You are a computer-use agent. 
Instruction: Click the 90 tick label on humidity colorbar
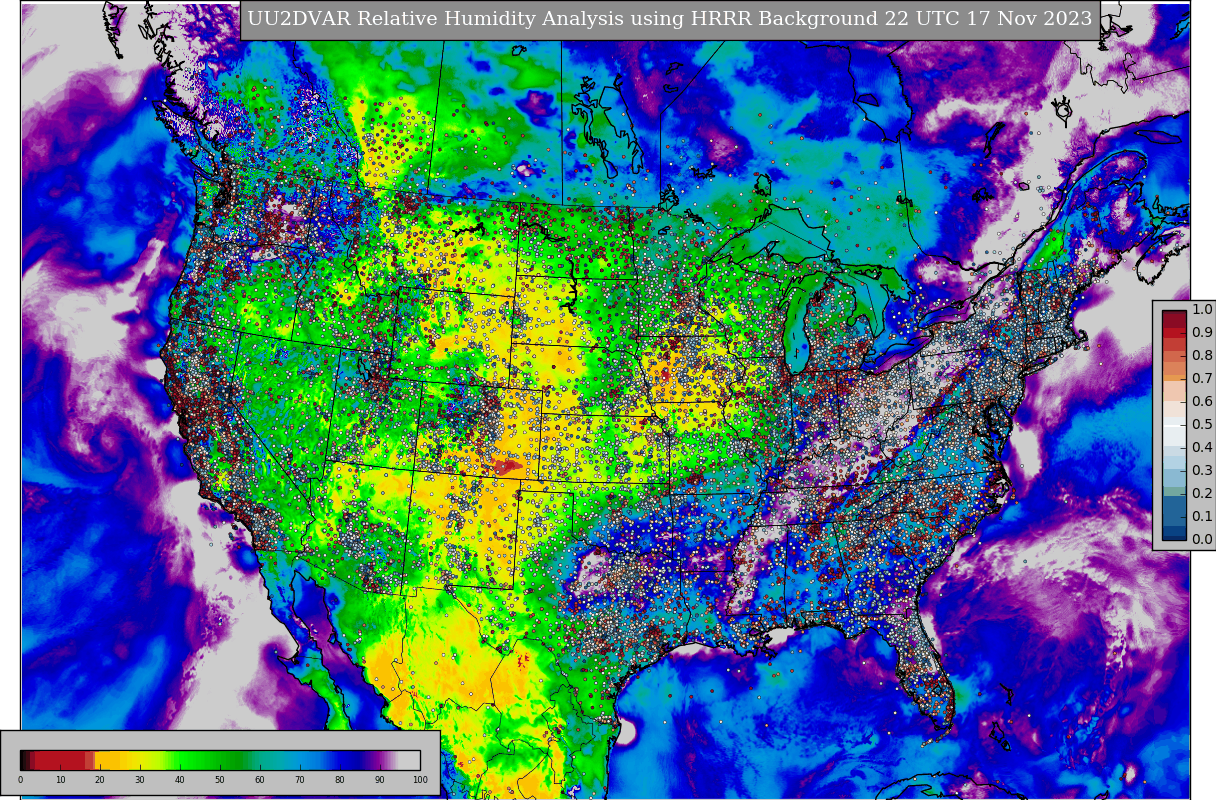pyautogui.click(x=380, y=780)
